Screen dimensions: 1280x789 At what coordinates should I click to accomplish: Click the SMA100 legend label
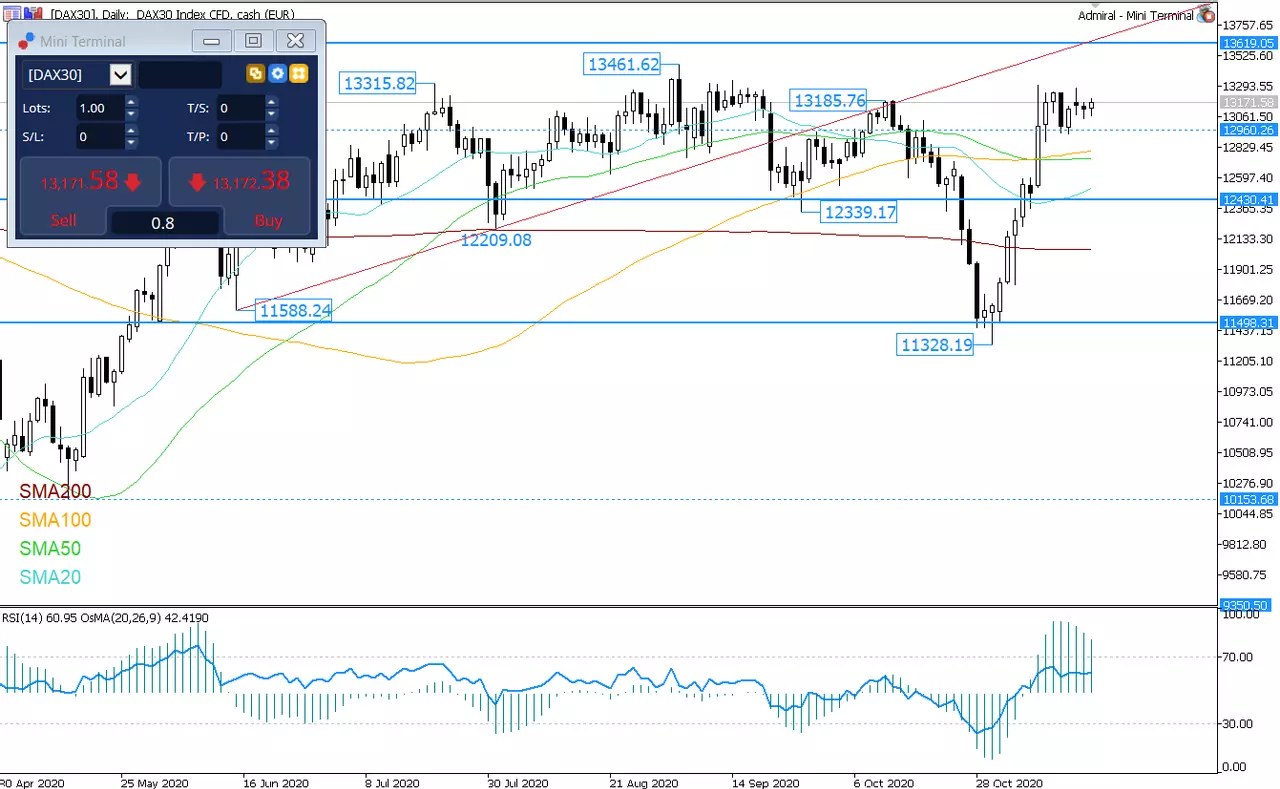pos(55,520)
